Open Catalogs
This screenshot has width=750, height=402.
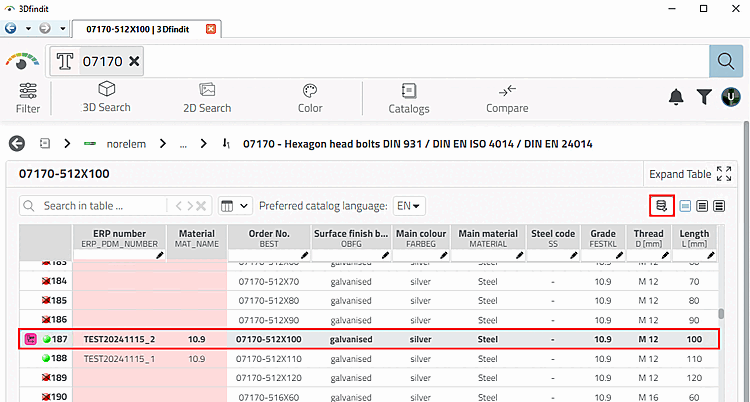coord(409,99)
